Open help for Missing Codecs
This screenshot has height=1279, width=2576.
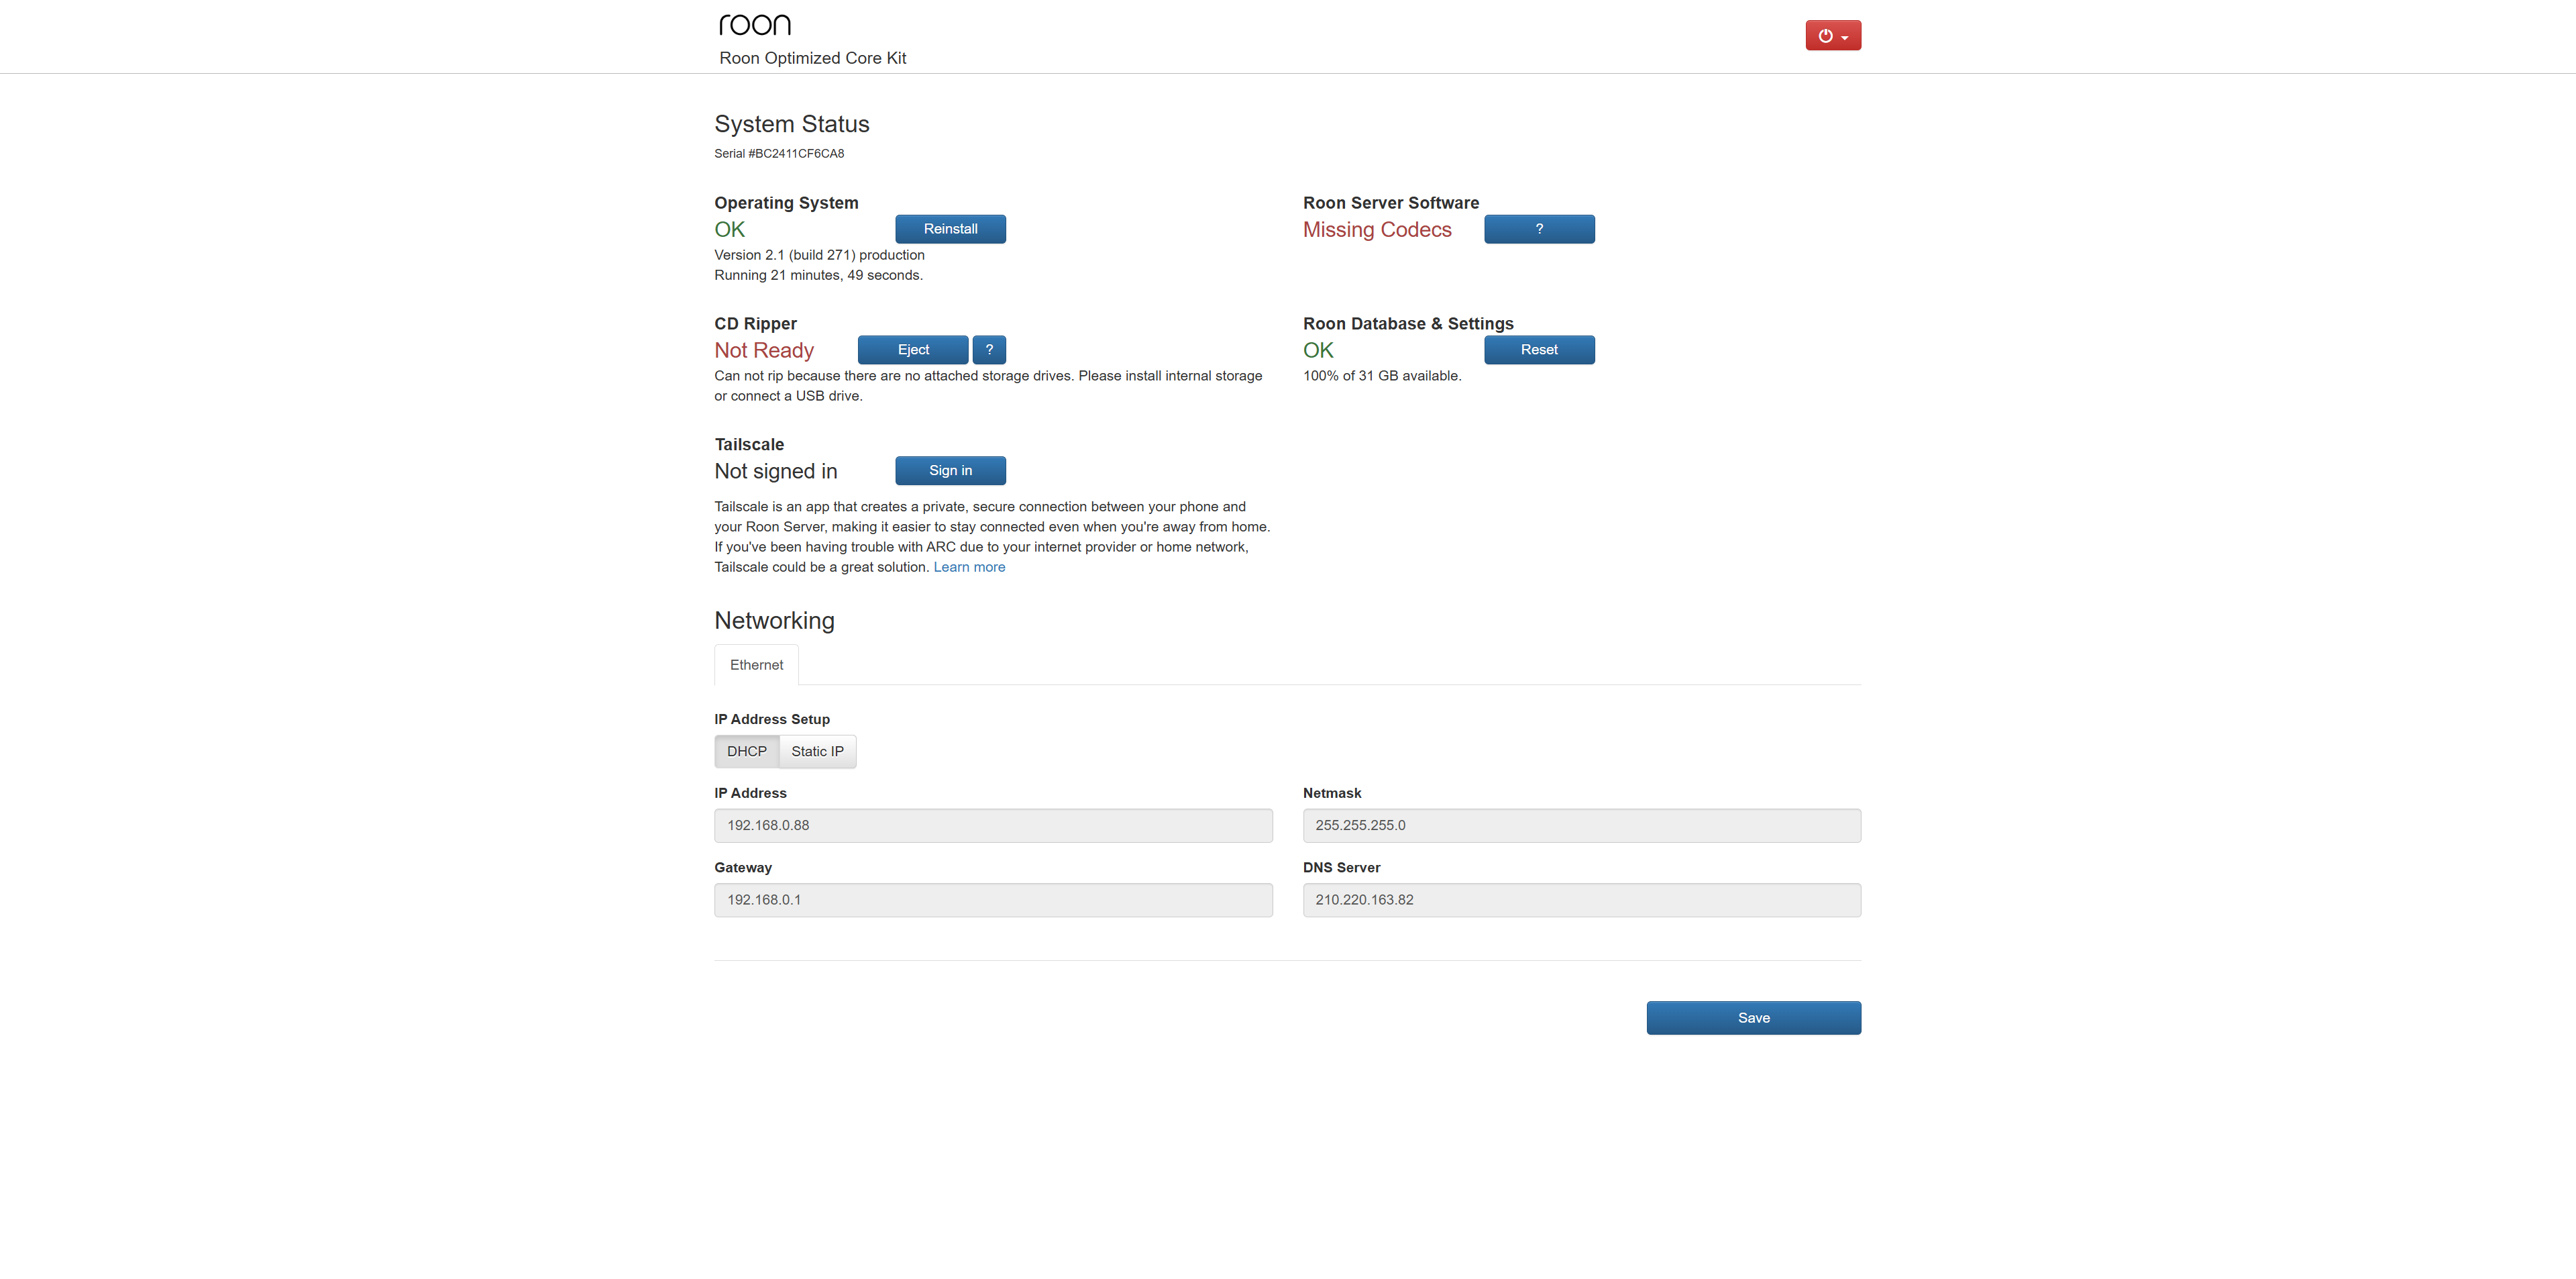(x=1539, y=229)
